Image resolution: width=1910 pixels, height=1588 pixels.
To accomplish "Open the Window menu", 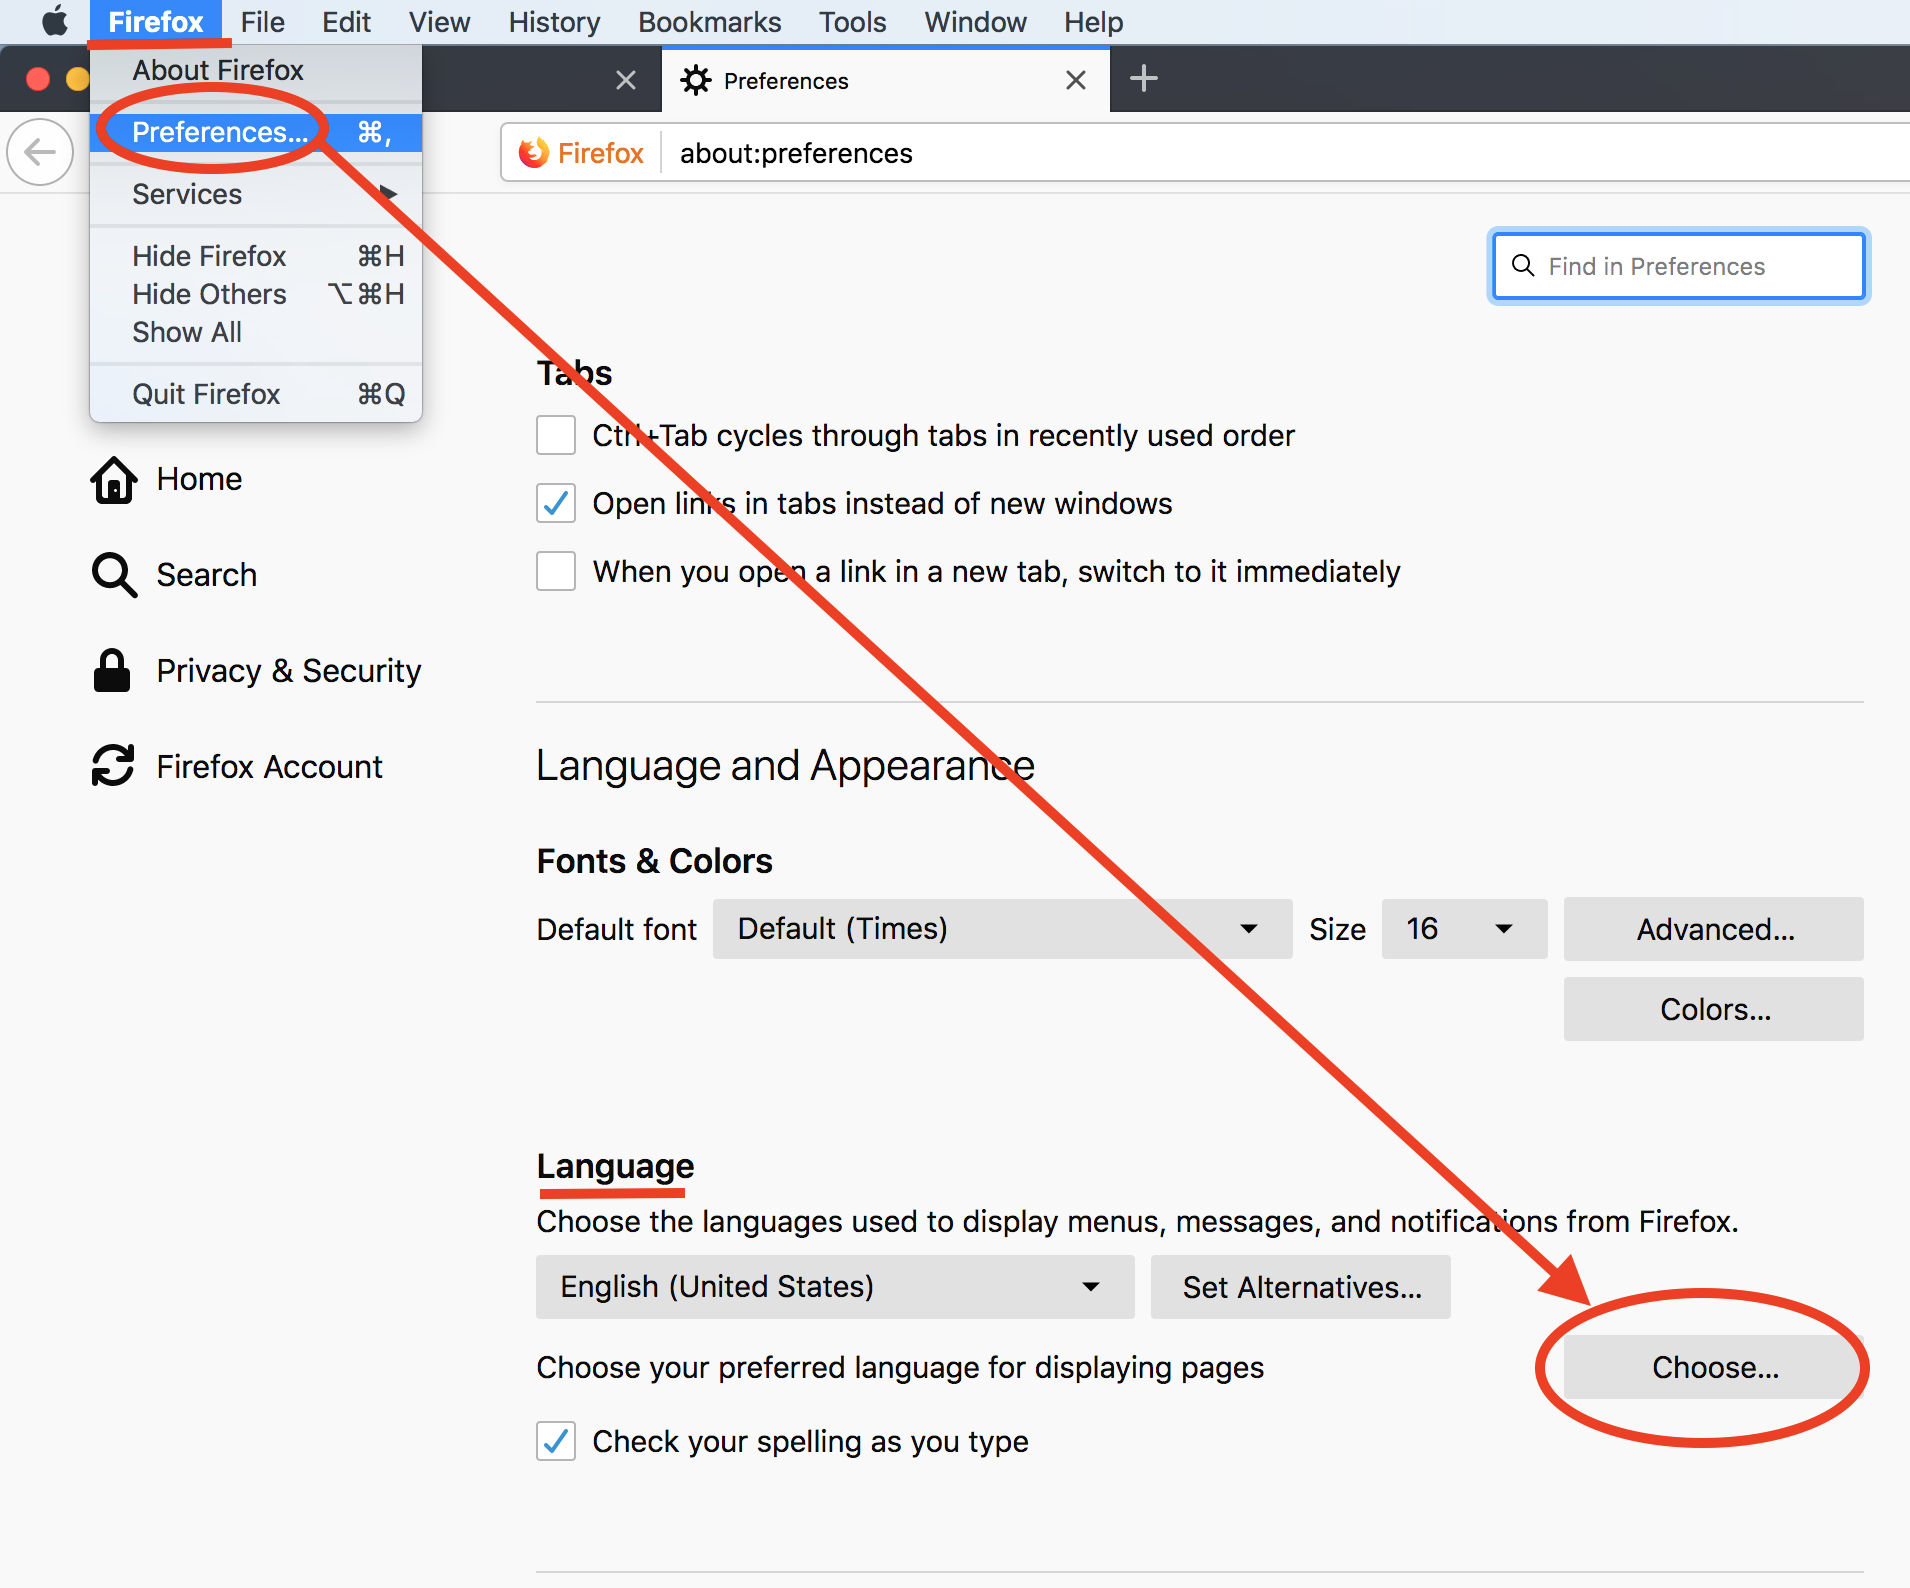I will tap(975, 22).
